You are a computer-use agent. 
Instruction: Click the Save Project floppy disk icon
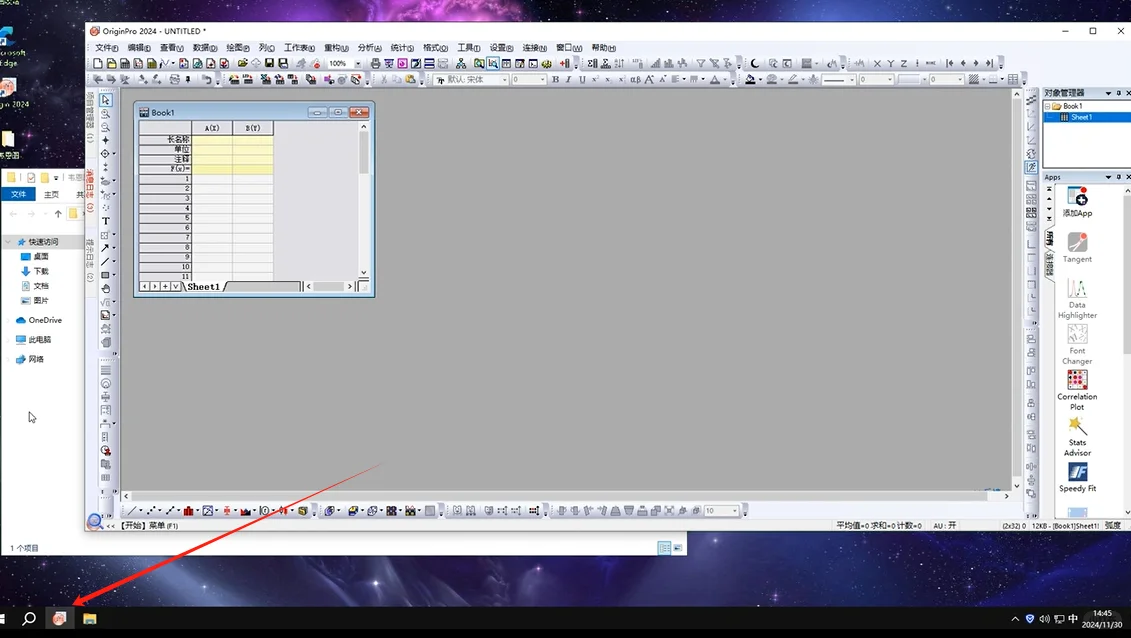[269, 63]
